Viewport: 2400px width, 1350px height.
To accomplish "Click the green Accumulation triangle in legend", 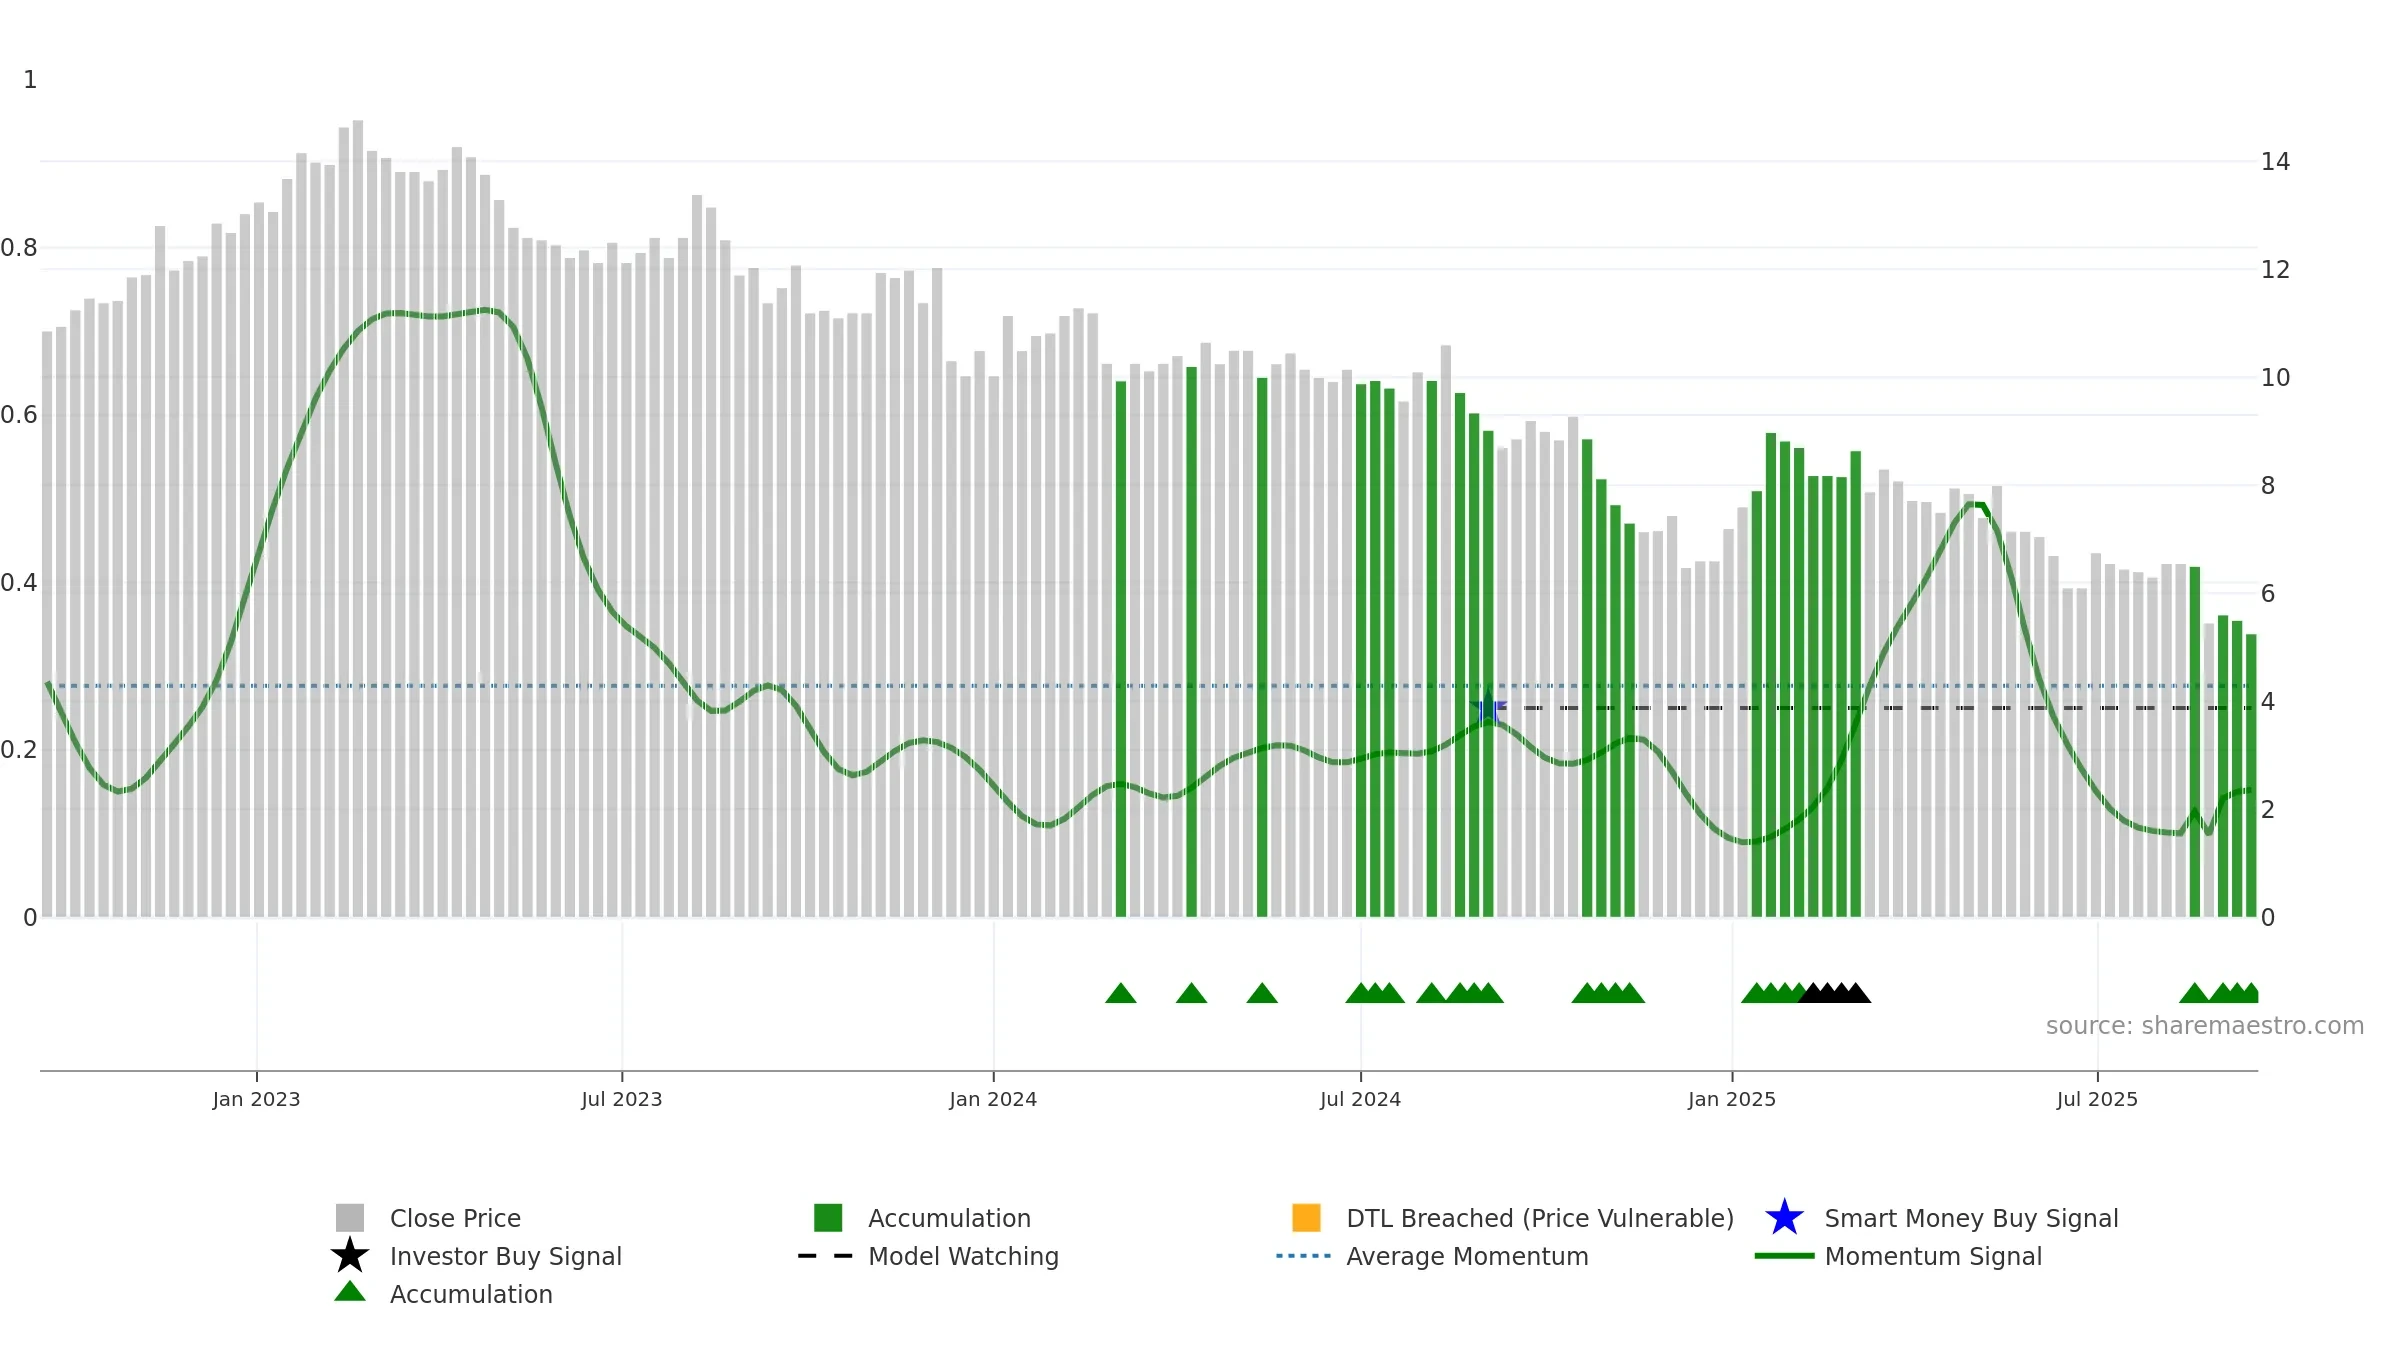I will (350, 1292).
